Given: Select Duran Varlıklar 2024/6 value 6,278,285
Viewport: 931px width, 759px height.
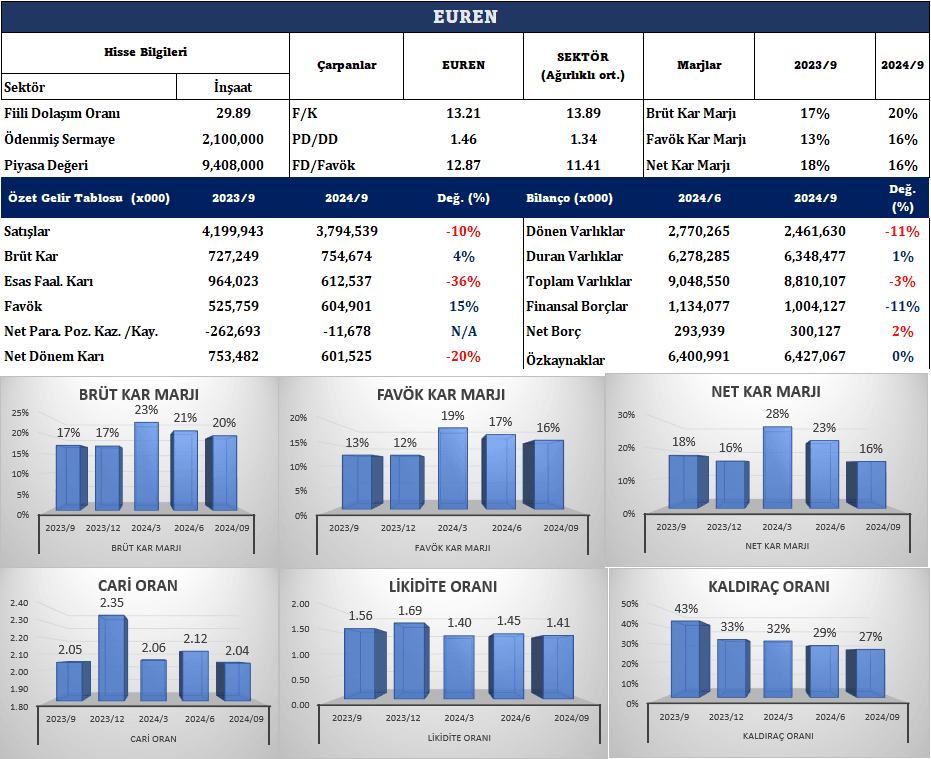Looking at the screenshot, I should pos(699,256).
